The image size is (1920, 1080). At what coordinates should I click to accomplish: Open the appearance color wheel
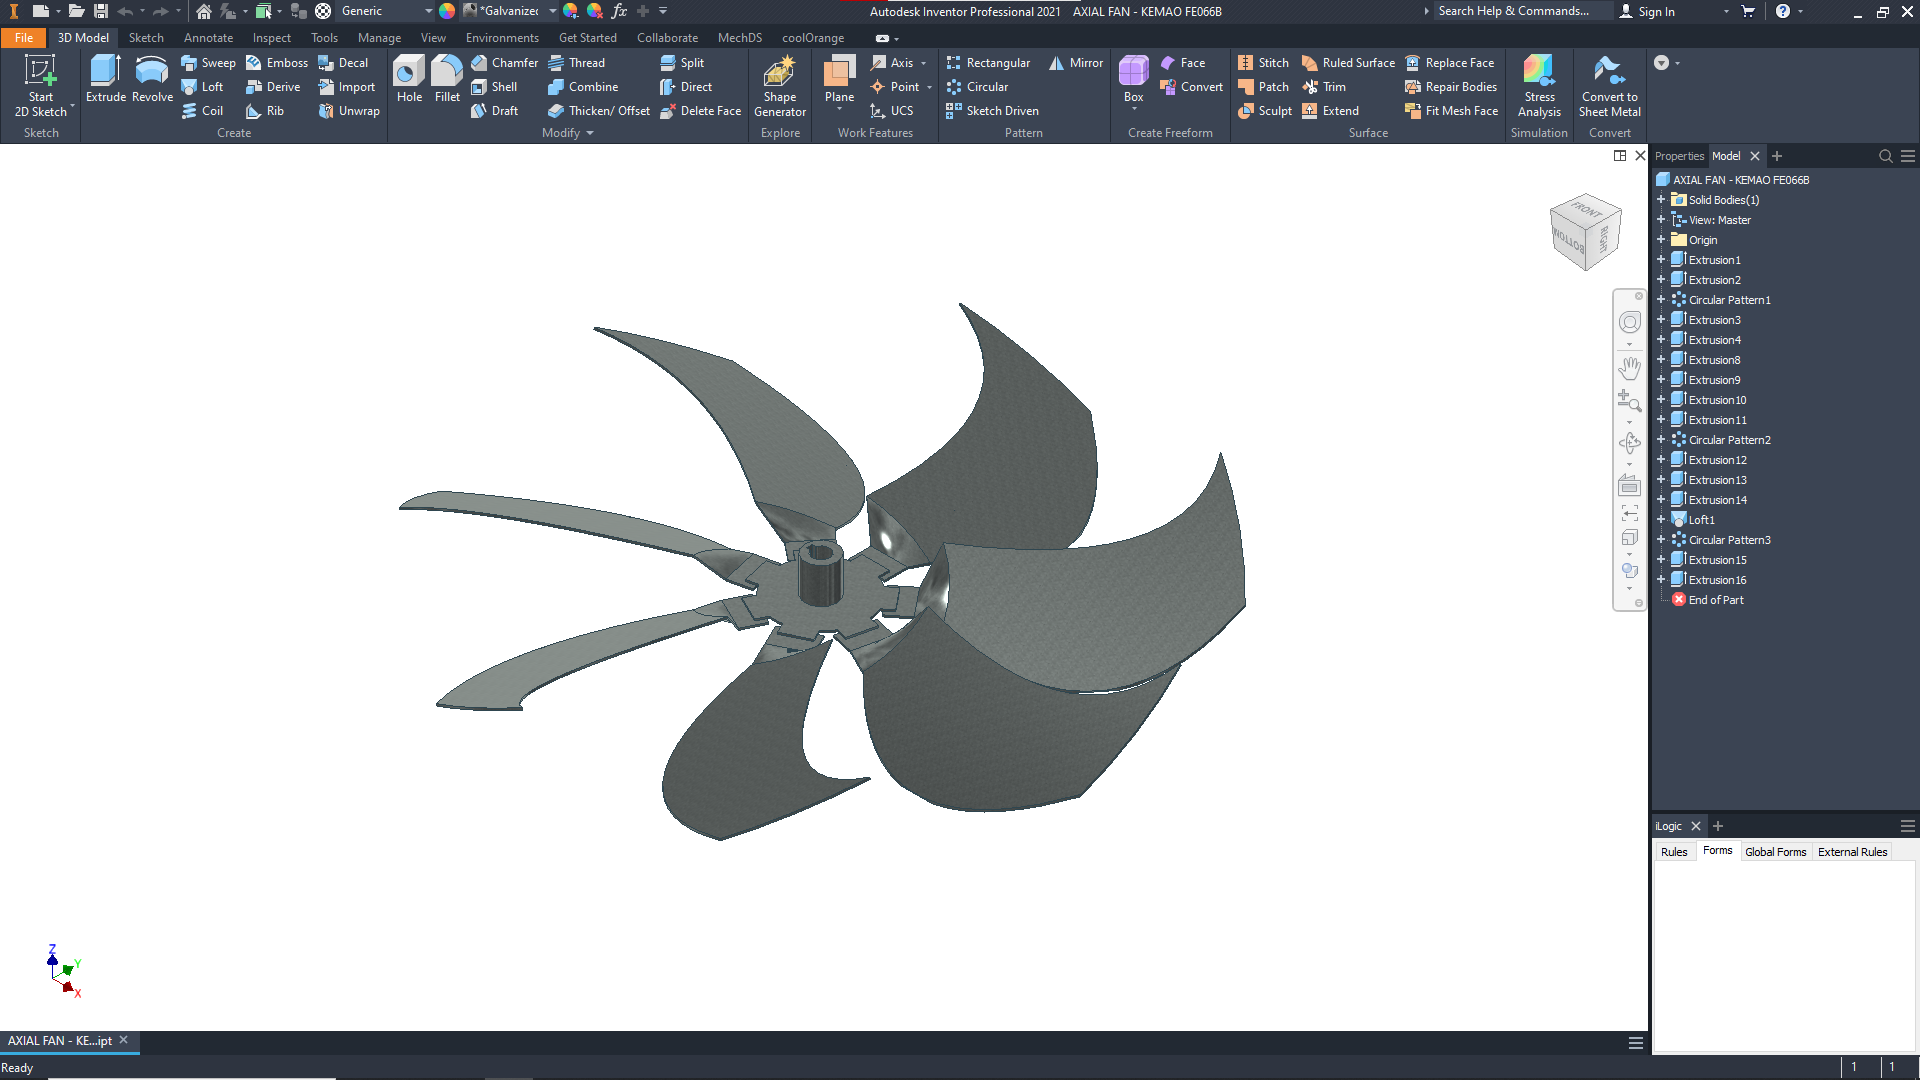[447, 11]
